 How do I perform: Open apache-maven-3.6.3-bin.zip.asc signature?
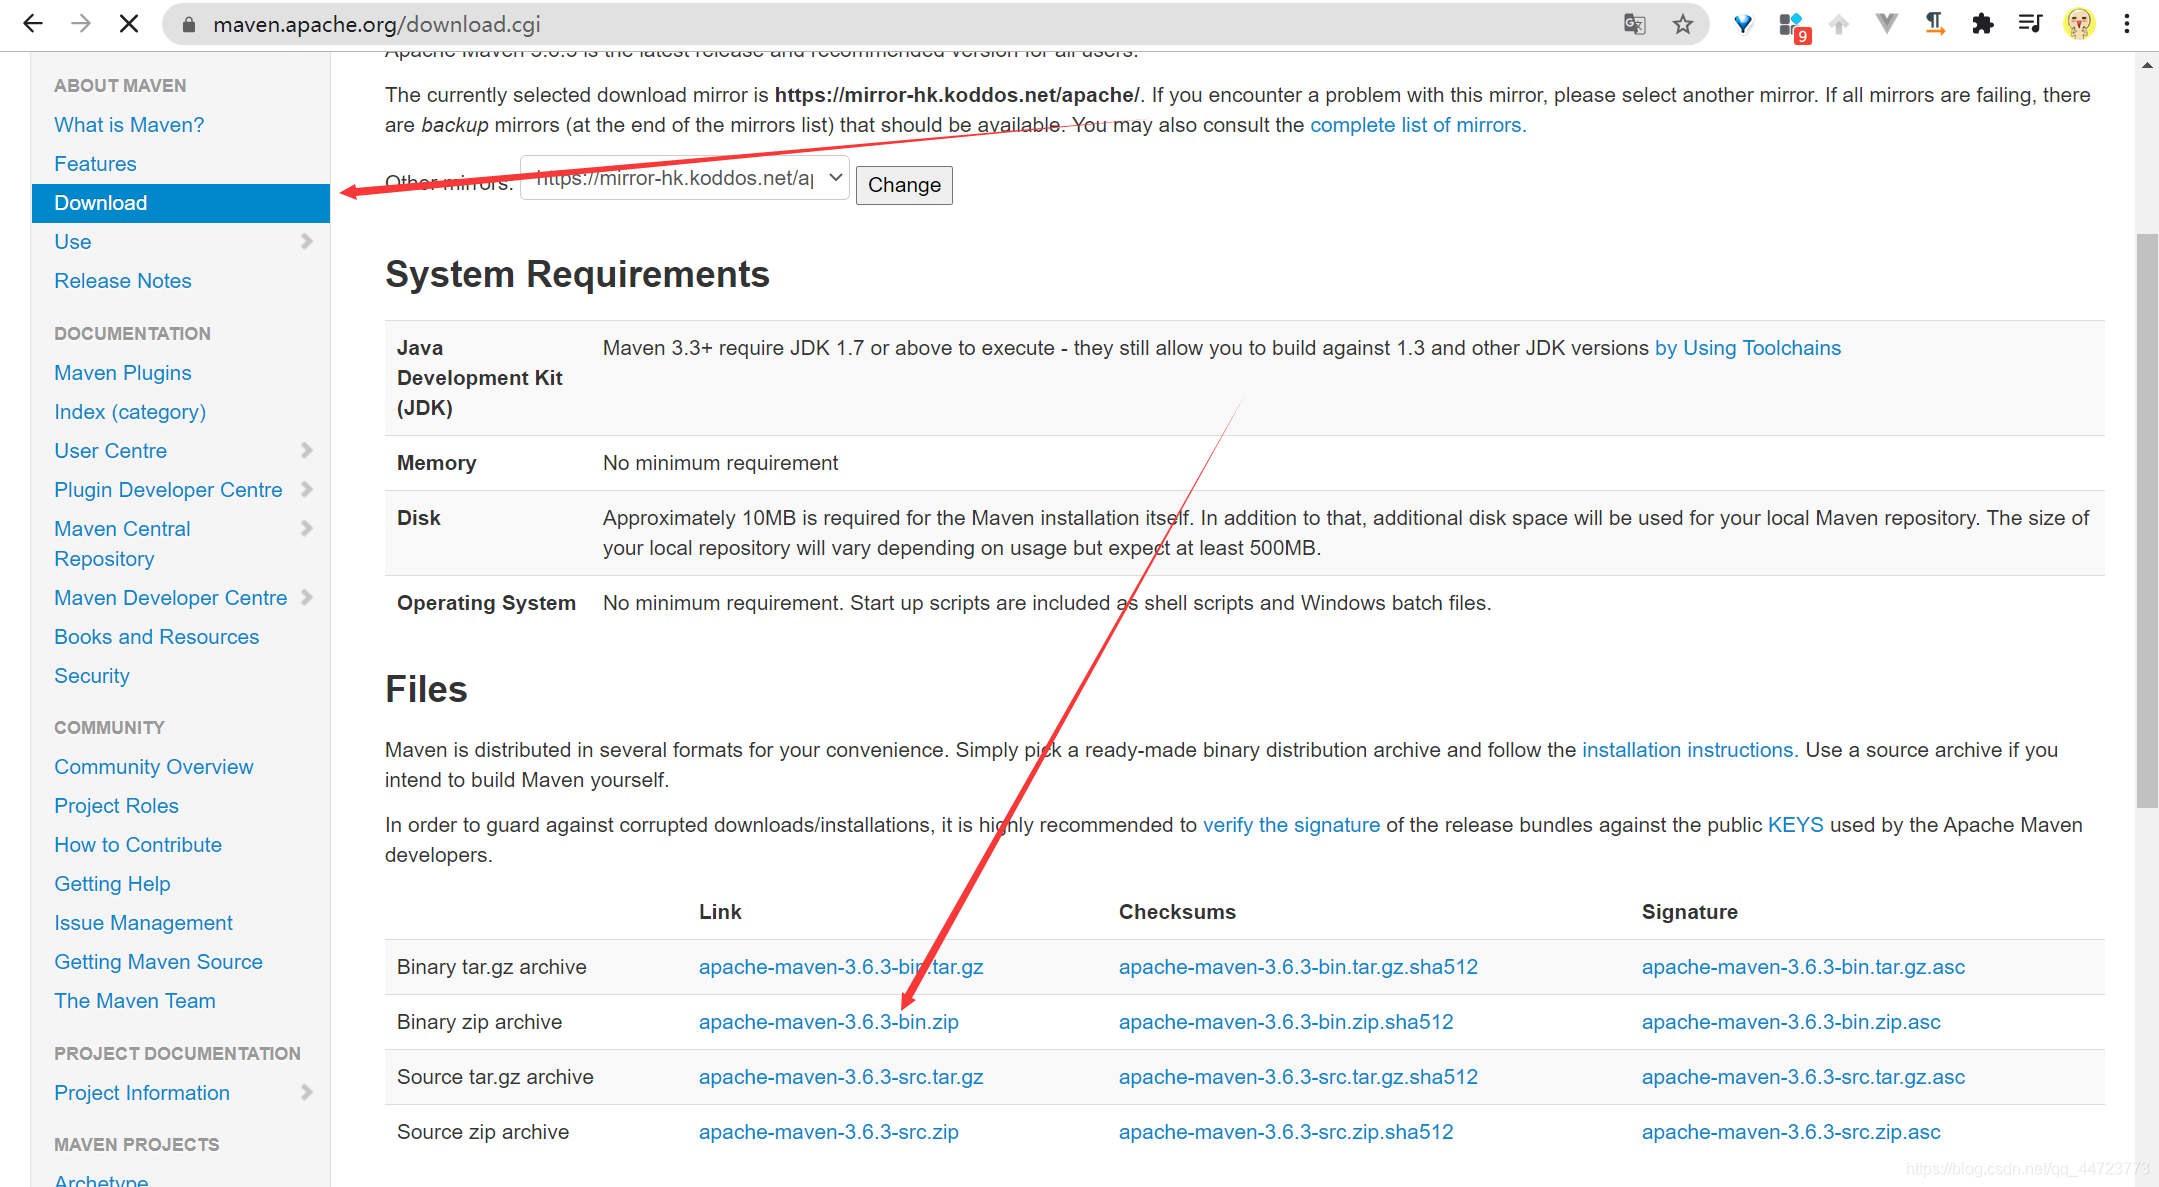coord(1791,1022)
